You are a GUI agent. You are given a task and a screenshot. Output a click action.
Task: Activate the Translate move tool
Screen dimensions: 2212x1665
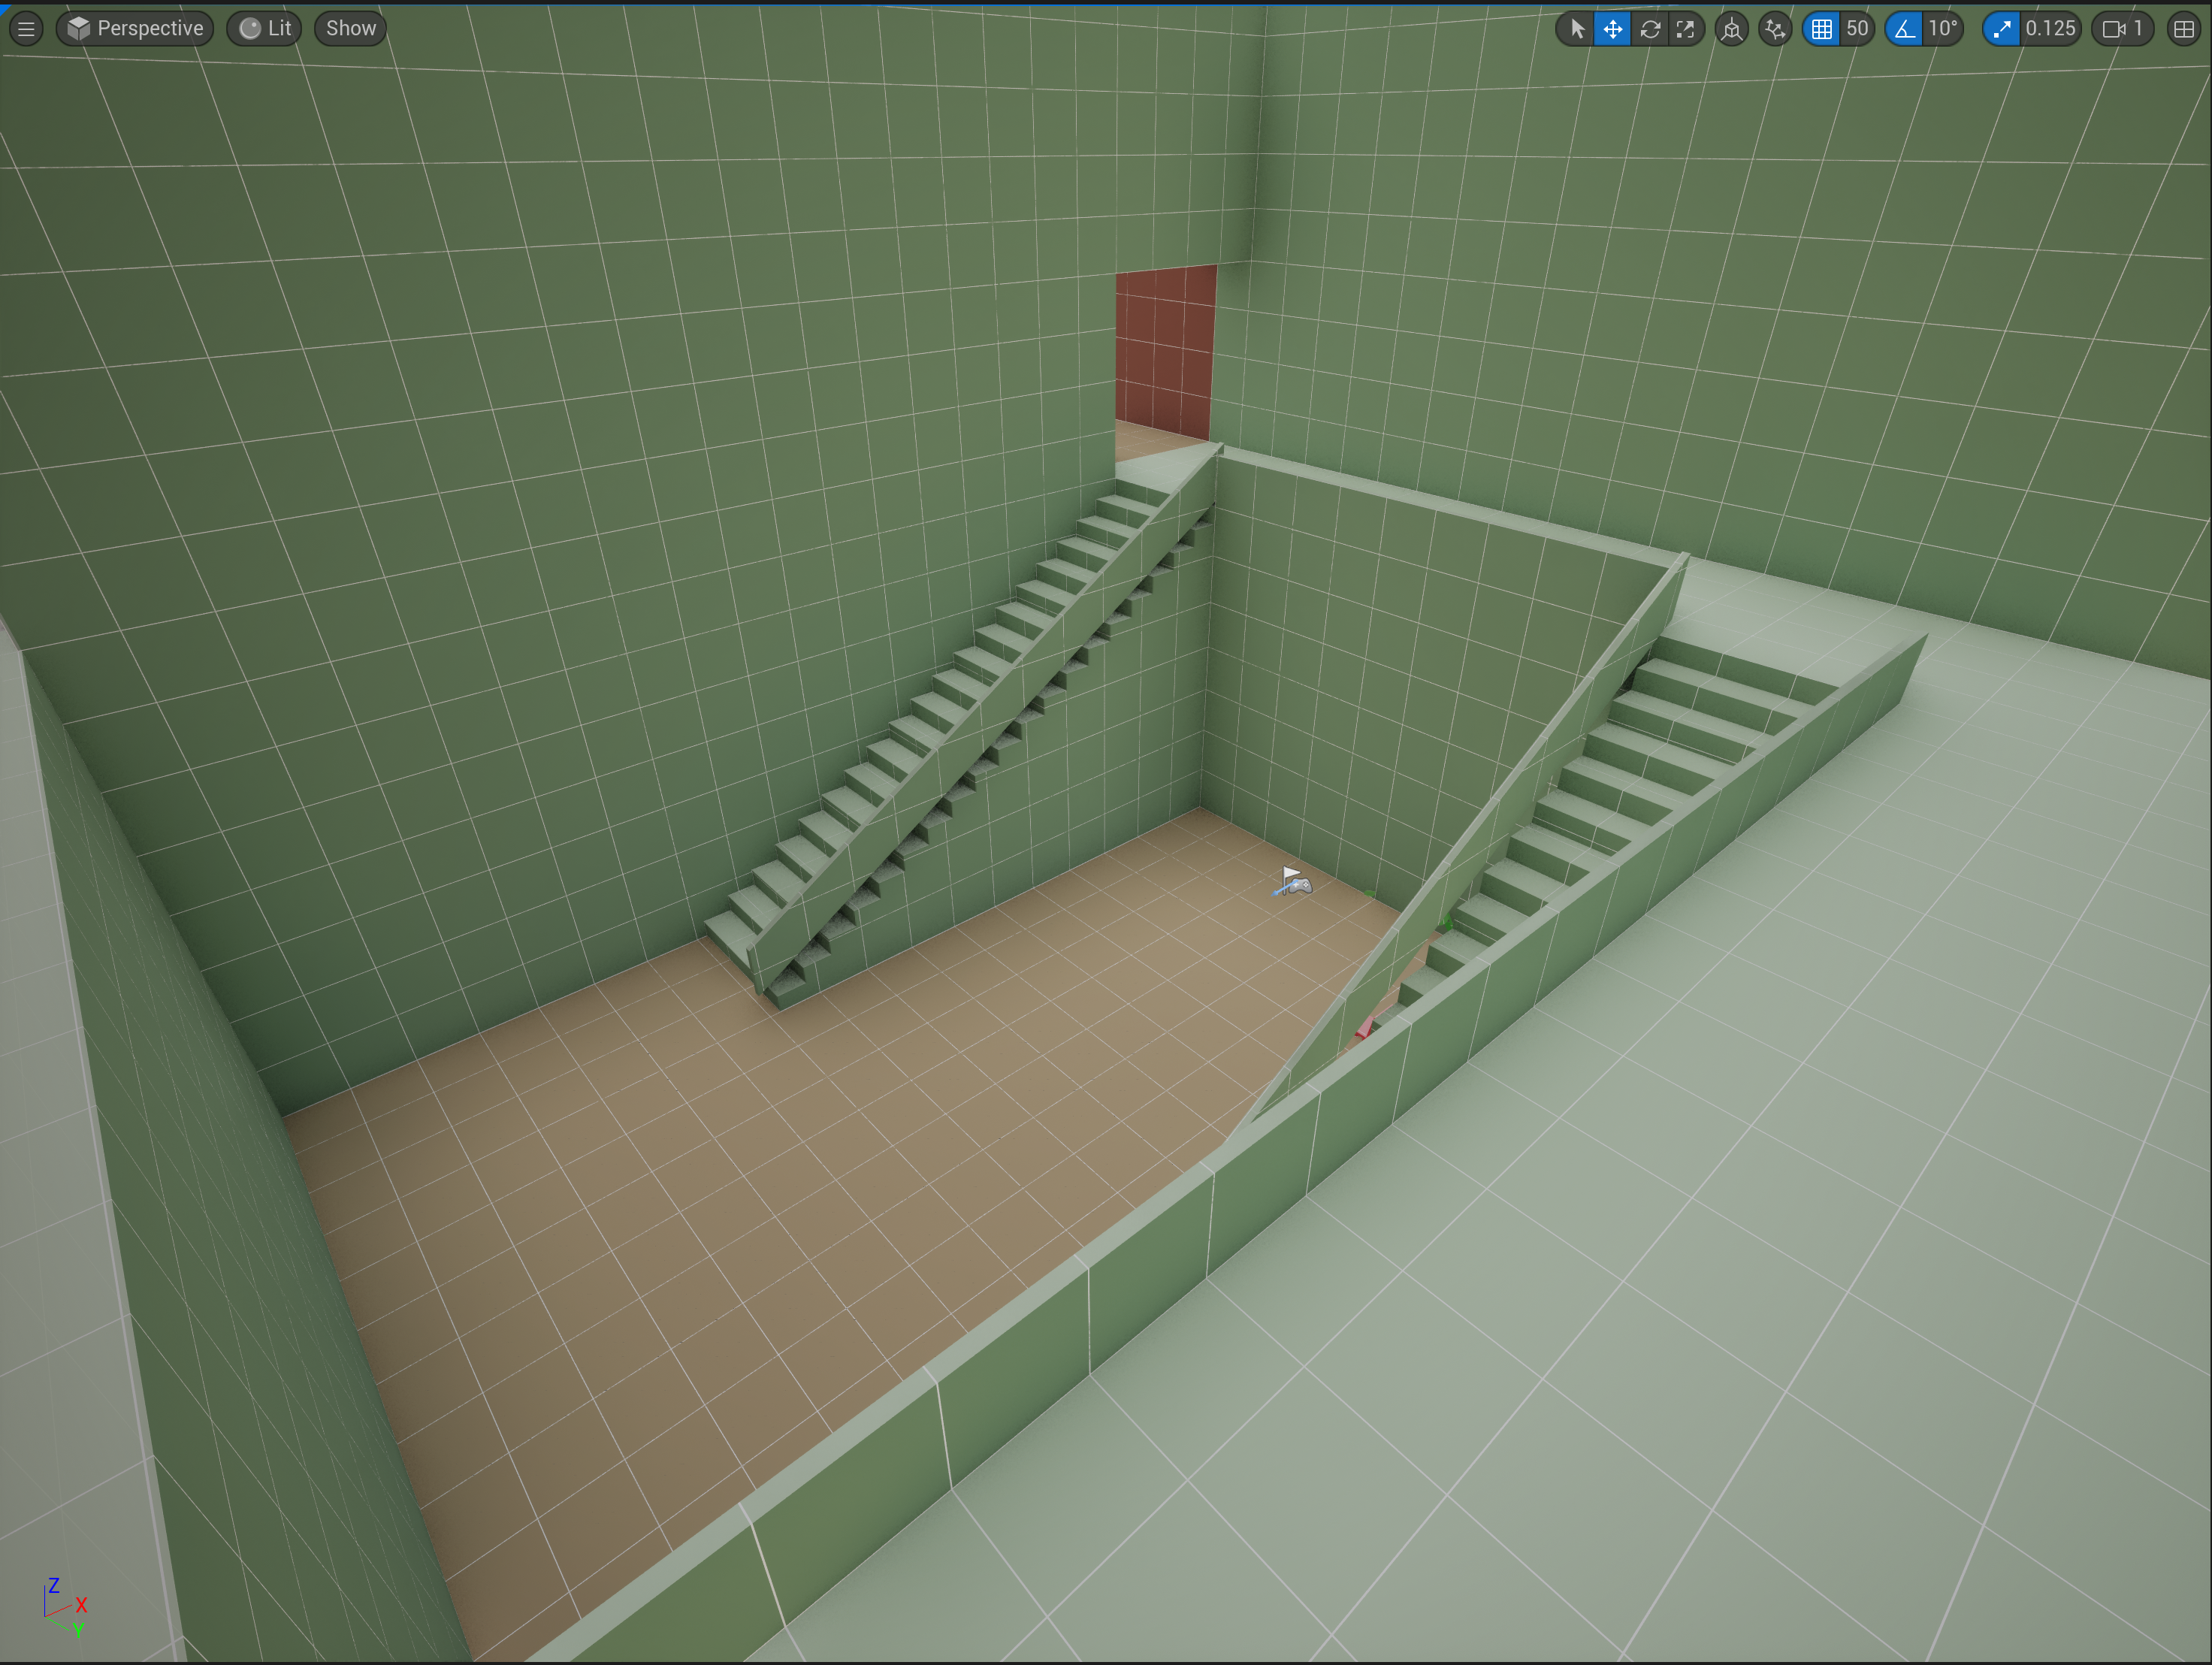[1613, 29]
